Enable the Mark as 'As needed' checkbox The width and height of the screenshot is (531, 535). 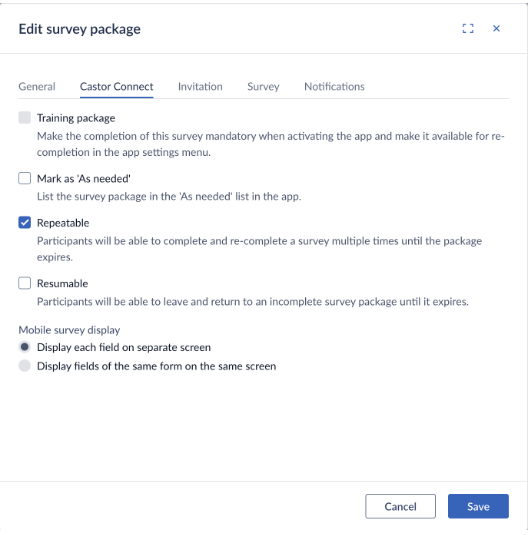[x=25, y=178]
